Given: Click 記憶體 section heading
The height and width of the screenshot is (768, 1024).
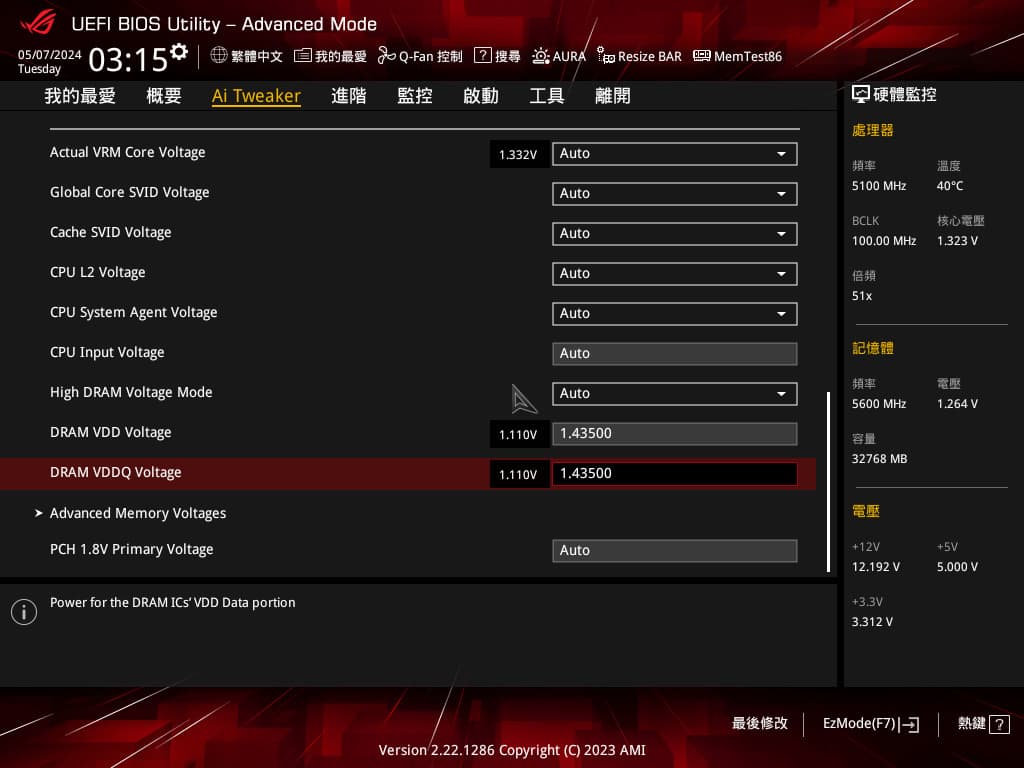Looking at the screenshot, I should point(872,348).
